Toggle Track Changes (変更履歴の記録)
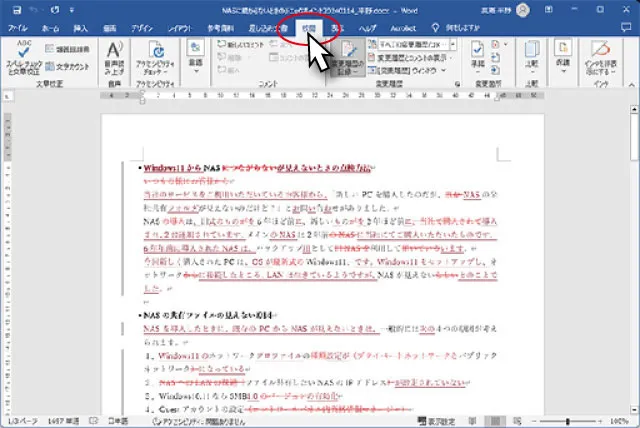This screenshot has height=428, width=640. pyautogui.click(x=347, y=58)
